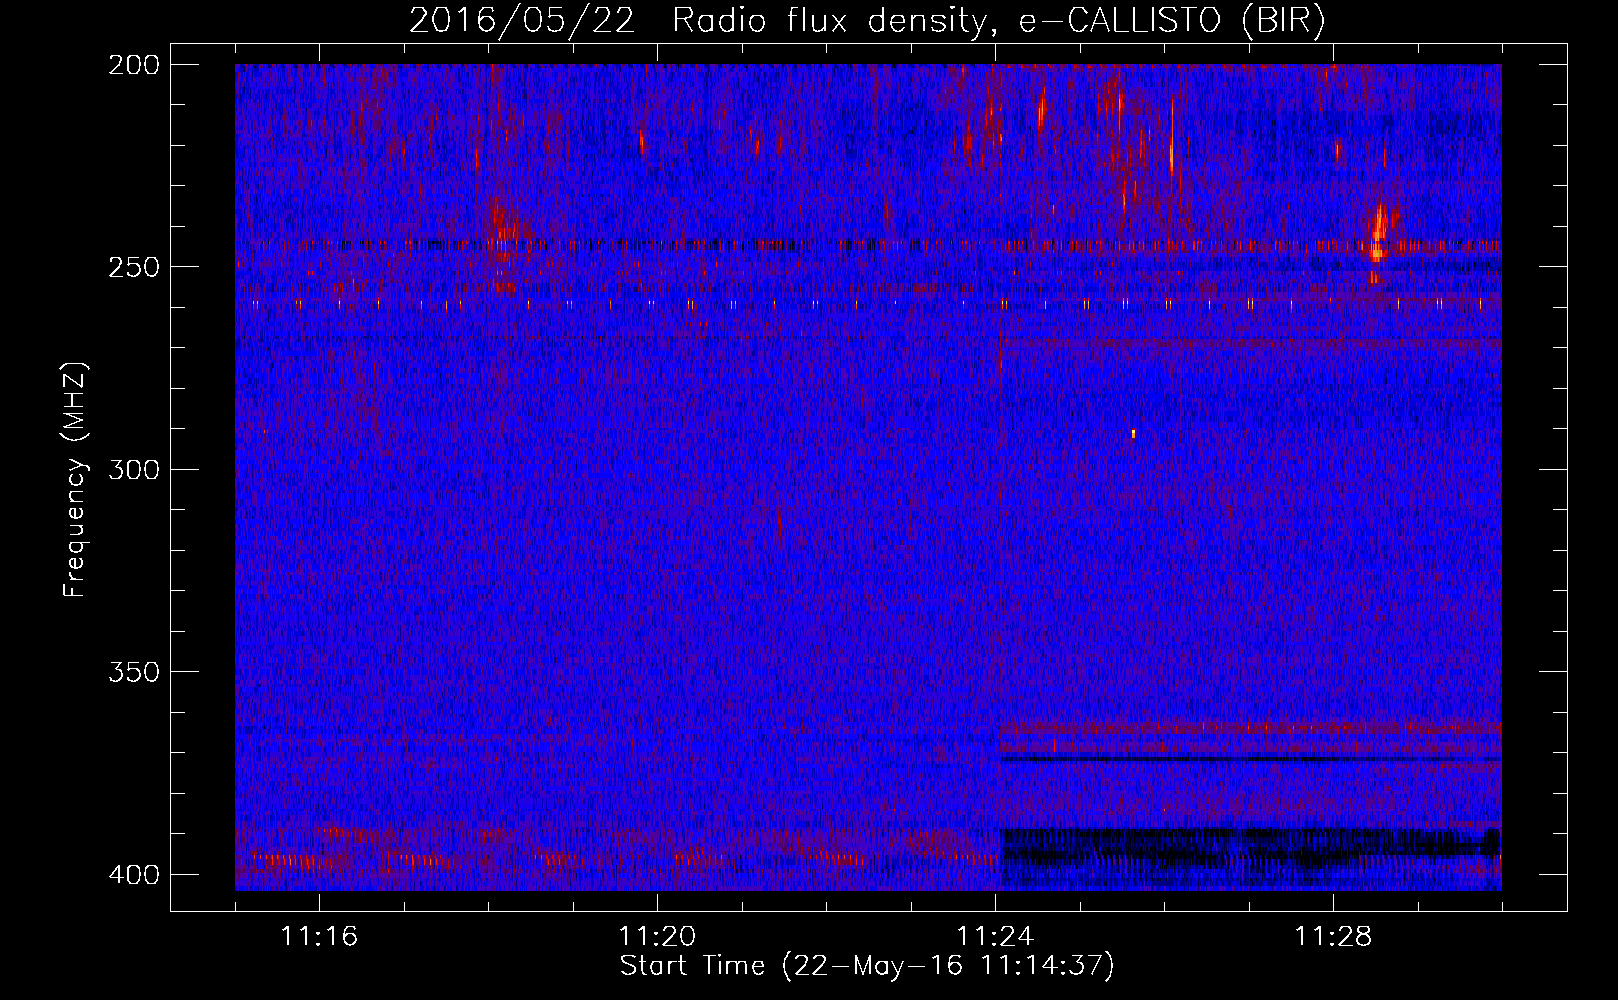Click the 11:28 time axis label
This screenshot has height=1000, width=1618.
(x=1333, y=937)
